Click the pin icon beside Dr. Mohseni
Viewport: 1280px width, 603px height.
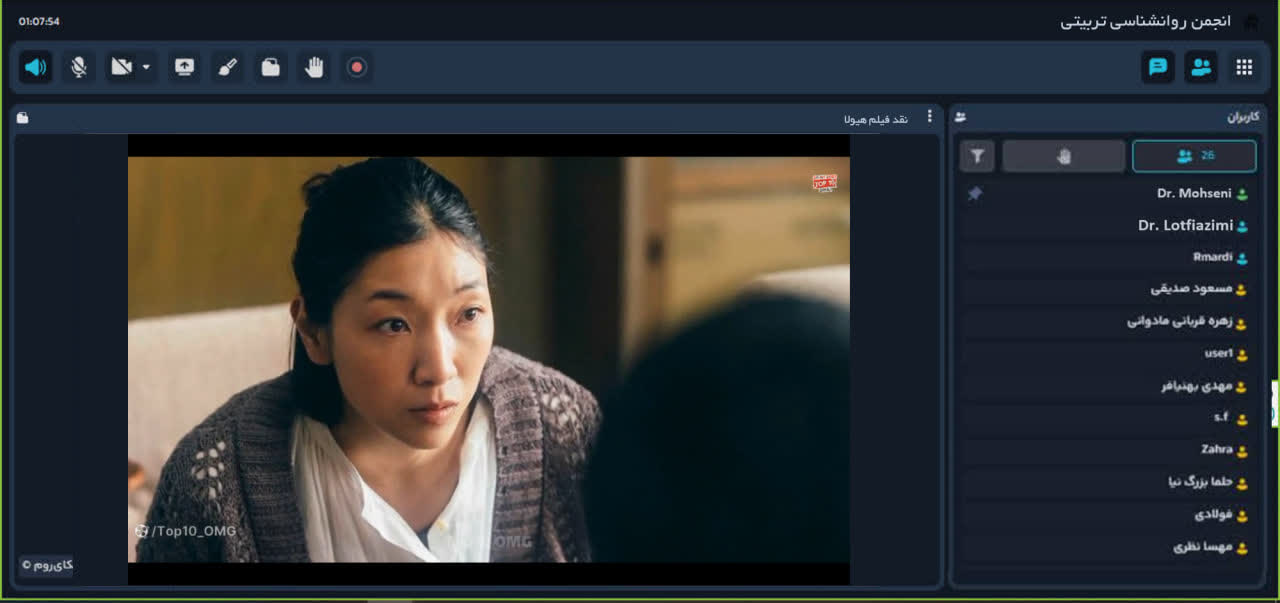click(x=975, y=194)
